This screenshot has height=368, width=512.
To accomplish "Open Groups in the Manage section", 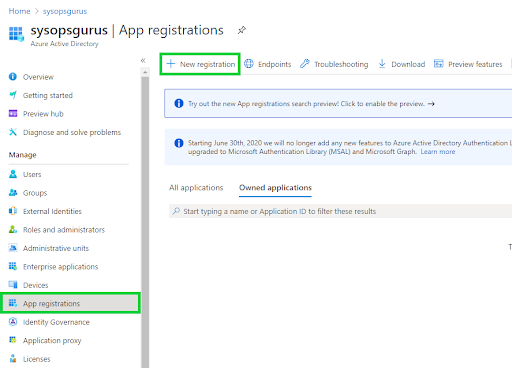I will (35, 193).
